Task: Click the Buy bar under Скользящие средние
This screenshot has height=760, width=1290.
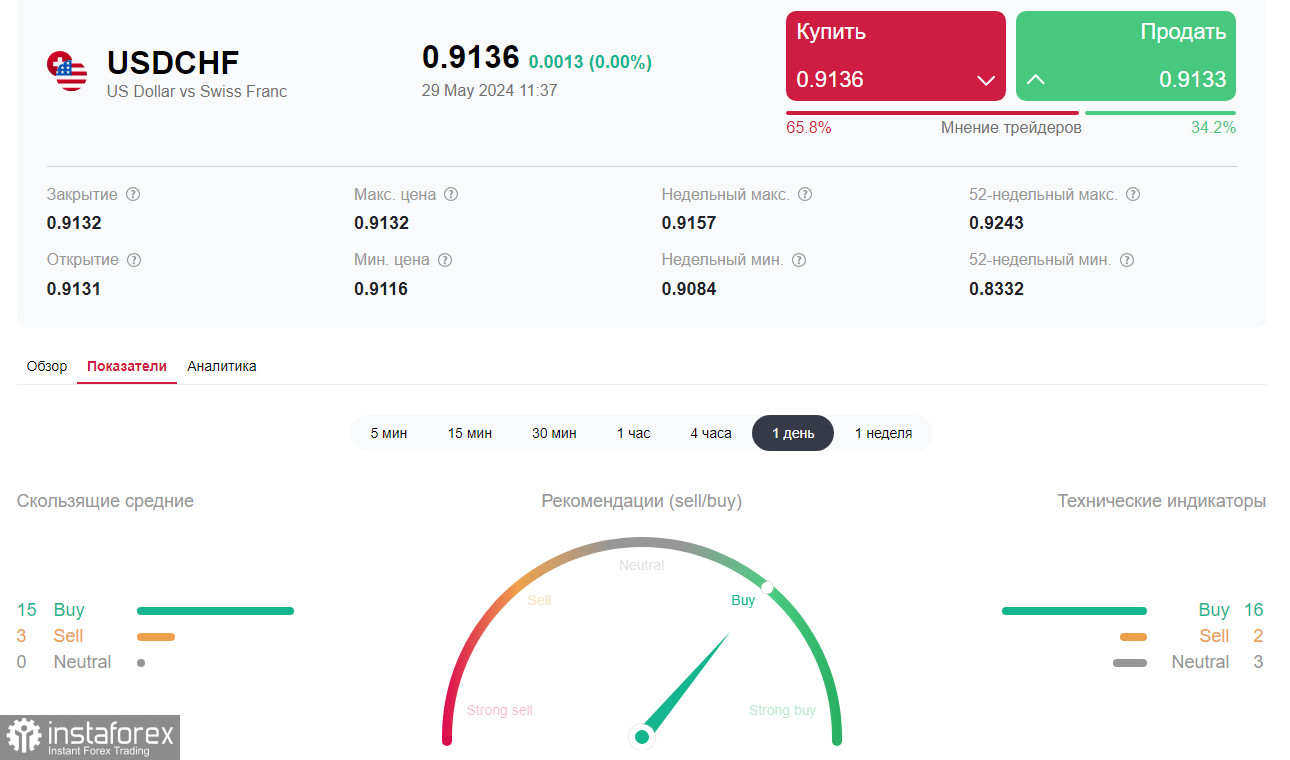Action: [215, 610]
